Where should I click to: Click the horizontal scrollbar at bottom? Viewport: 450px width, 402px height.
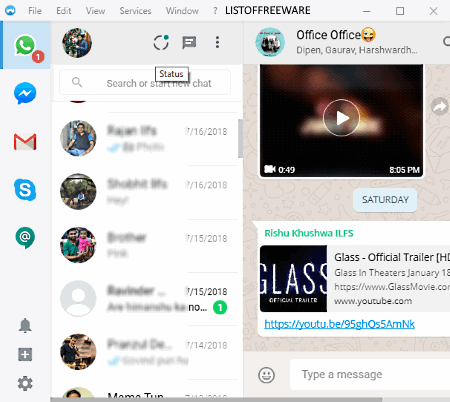click(x=216, y=399)
